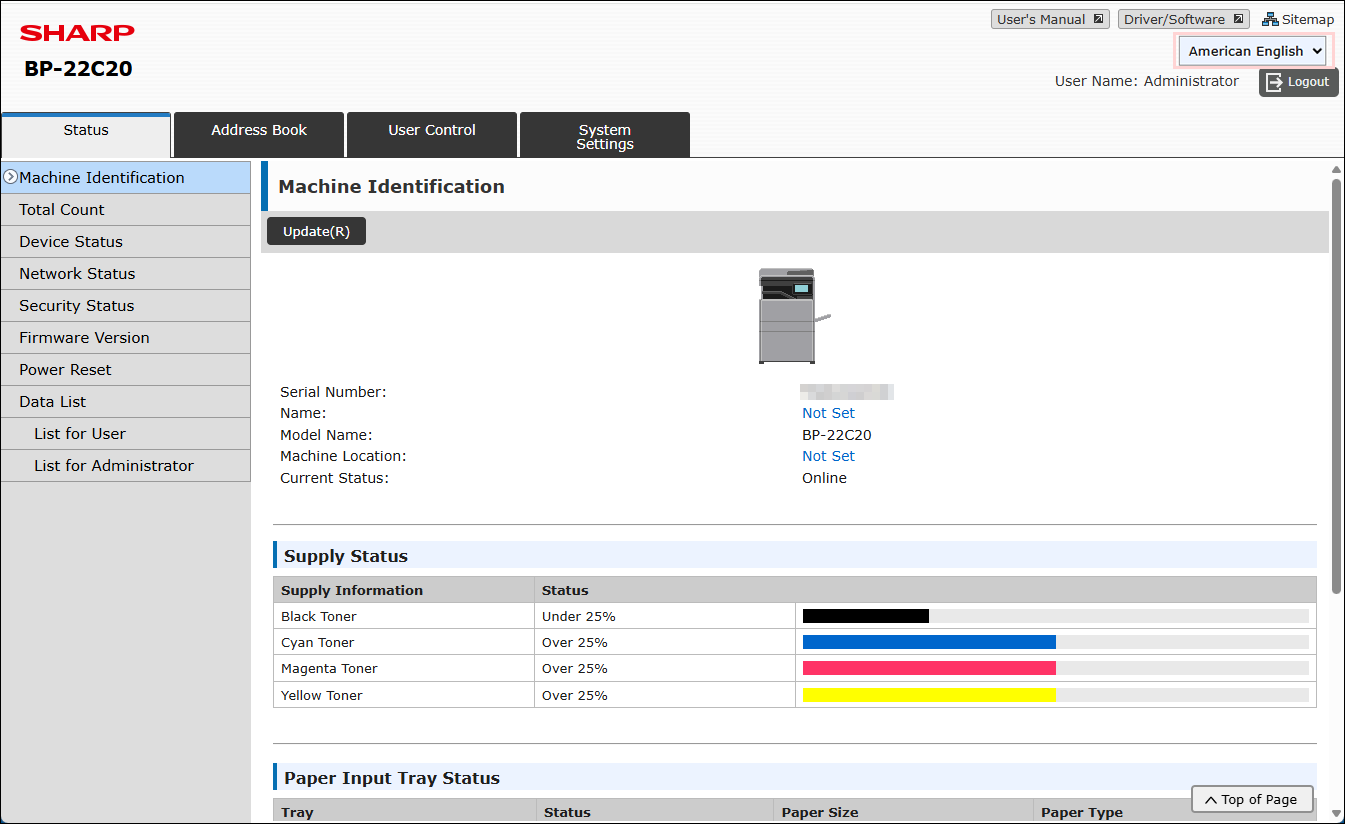Open the User's Manual
This screenshot has width=1345, height=824.
click(1050, 19)
